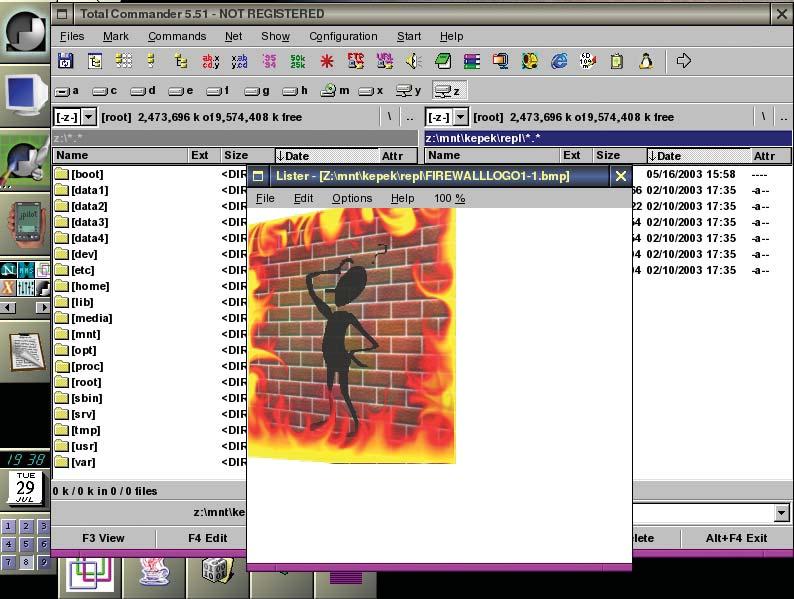Select the active network drive z button
This screenshot has width=794, height=599.
click(x=449, y=91)
